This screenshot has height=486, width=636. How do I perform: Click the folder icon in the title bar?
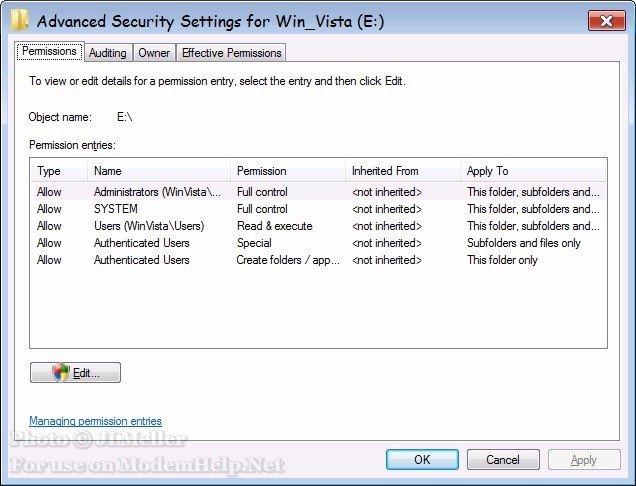coord(21,19)
